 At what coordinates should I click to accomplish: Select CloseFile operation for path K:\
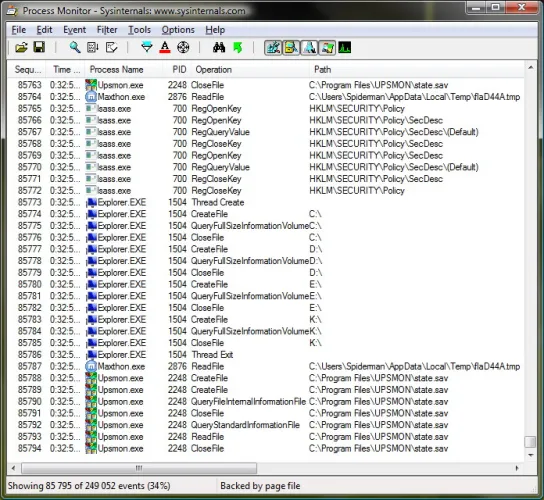(207, 343)
